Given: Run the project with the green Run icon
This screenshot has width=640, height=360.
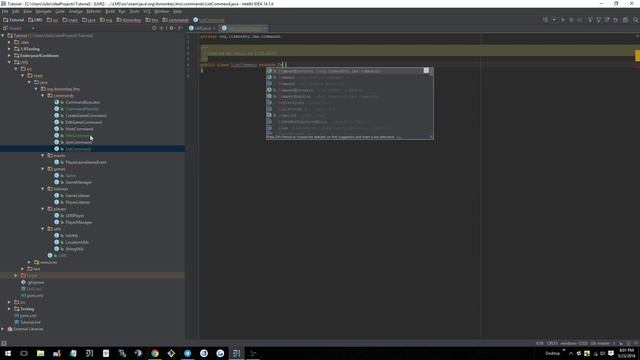Looking at the screenshot, I should coord(563,20).
